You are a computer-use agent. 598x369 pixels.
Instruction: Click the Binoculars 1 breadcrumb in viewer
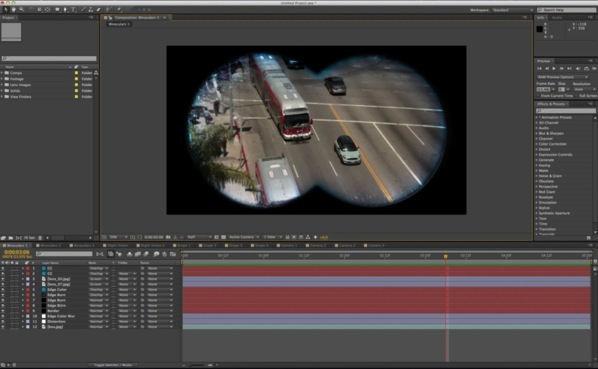(119, 24)
